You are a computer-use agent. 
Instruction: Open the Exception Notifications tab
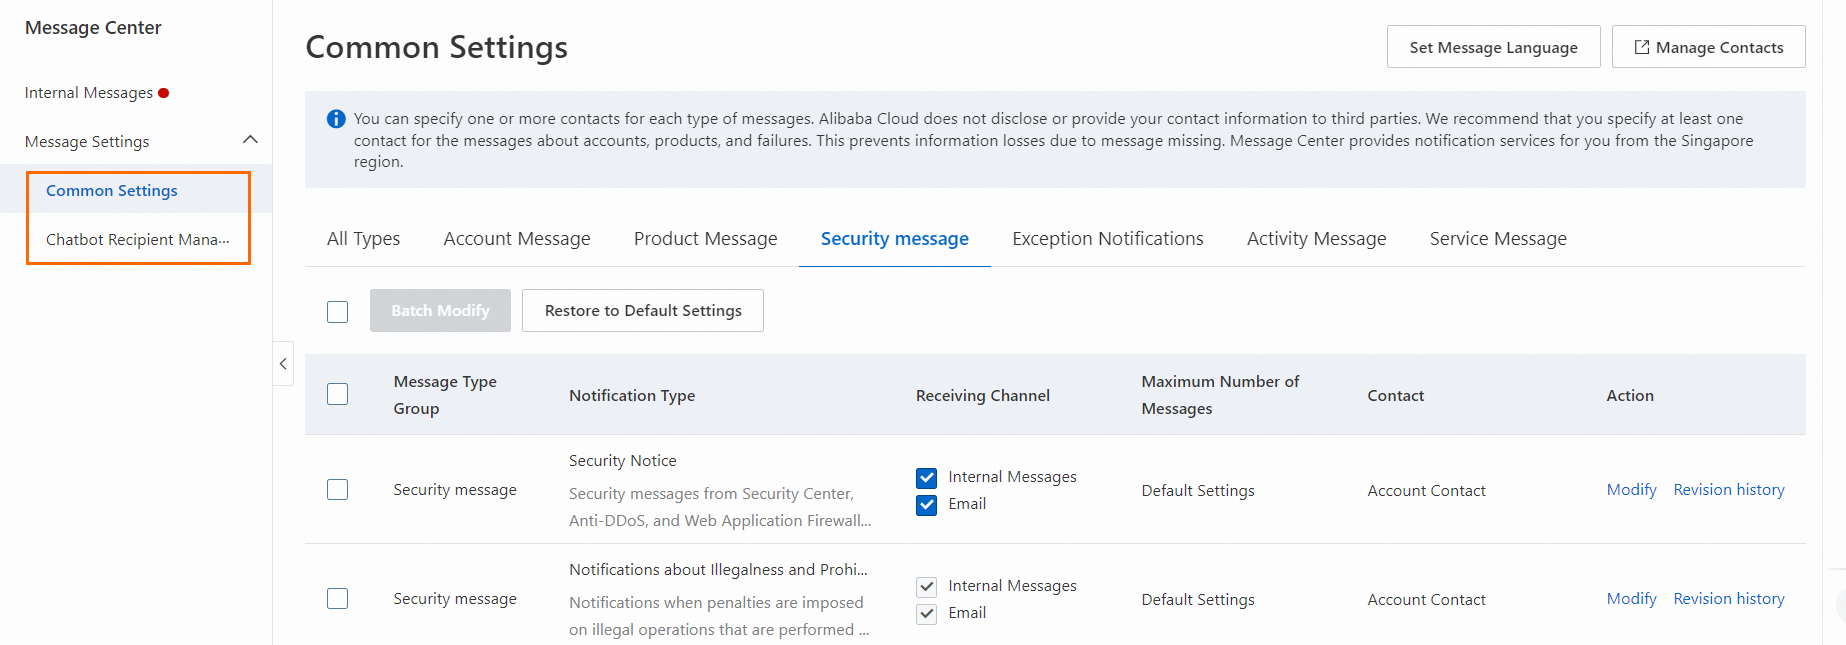[x=1107, y=239]
